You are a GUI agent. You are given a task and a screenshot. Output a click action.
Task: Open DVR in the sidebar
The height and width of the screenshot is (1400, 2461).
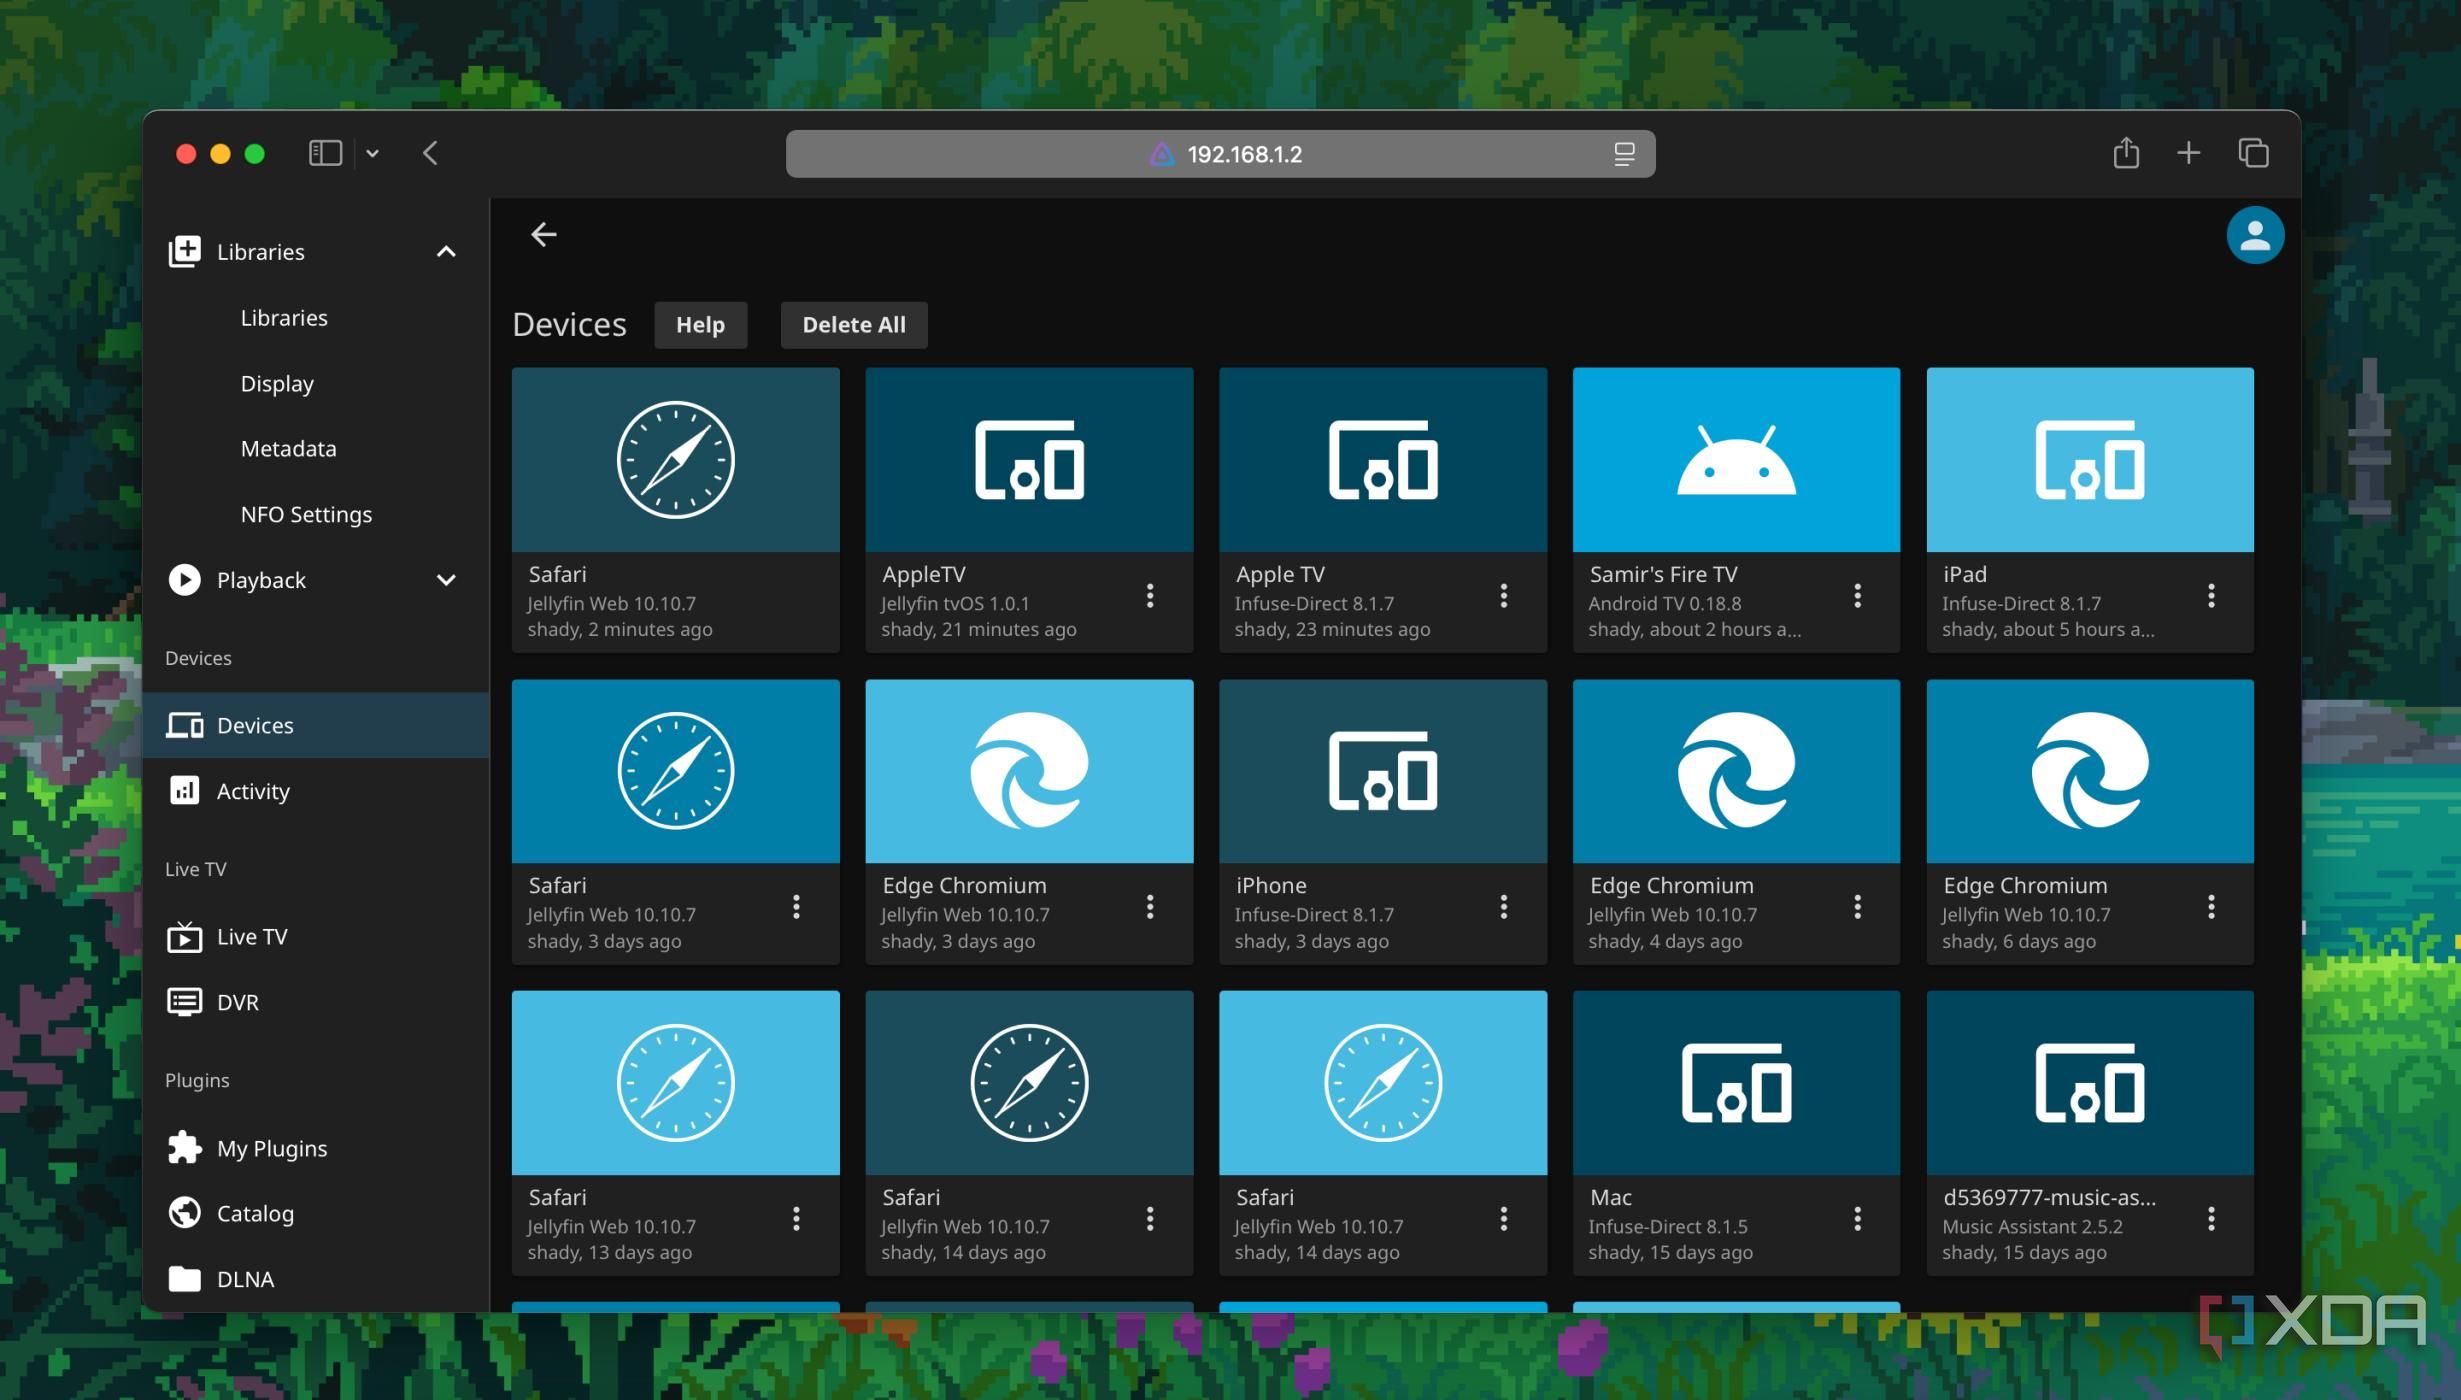pyautogui.click(x=315, y=1002)
